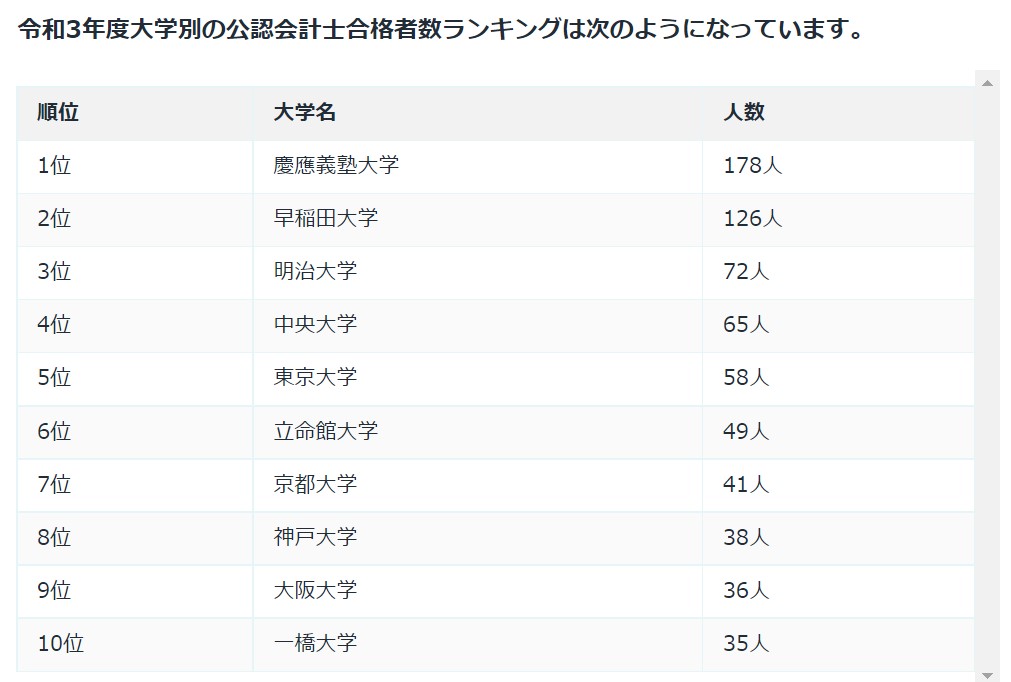Select the 順位 column header
Image resolution: width=1011 pixels, height=682 pixels.
coord(135,113)
